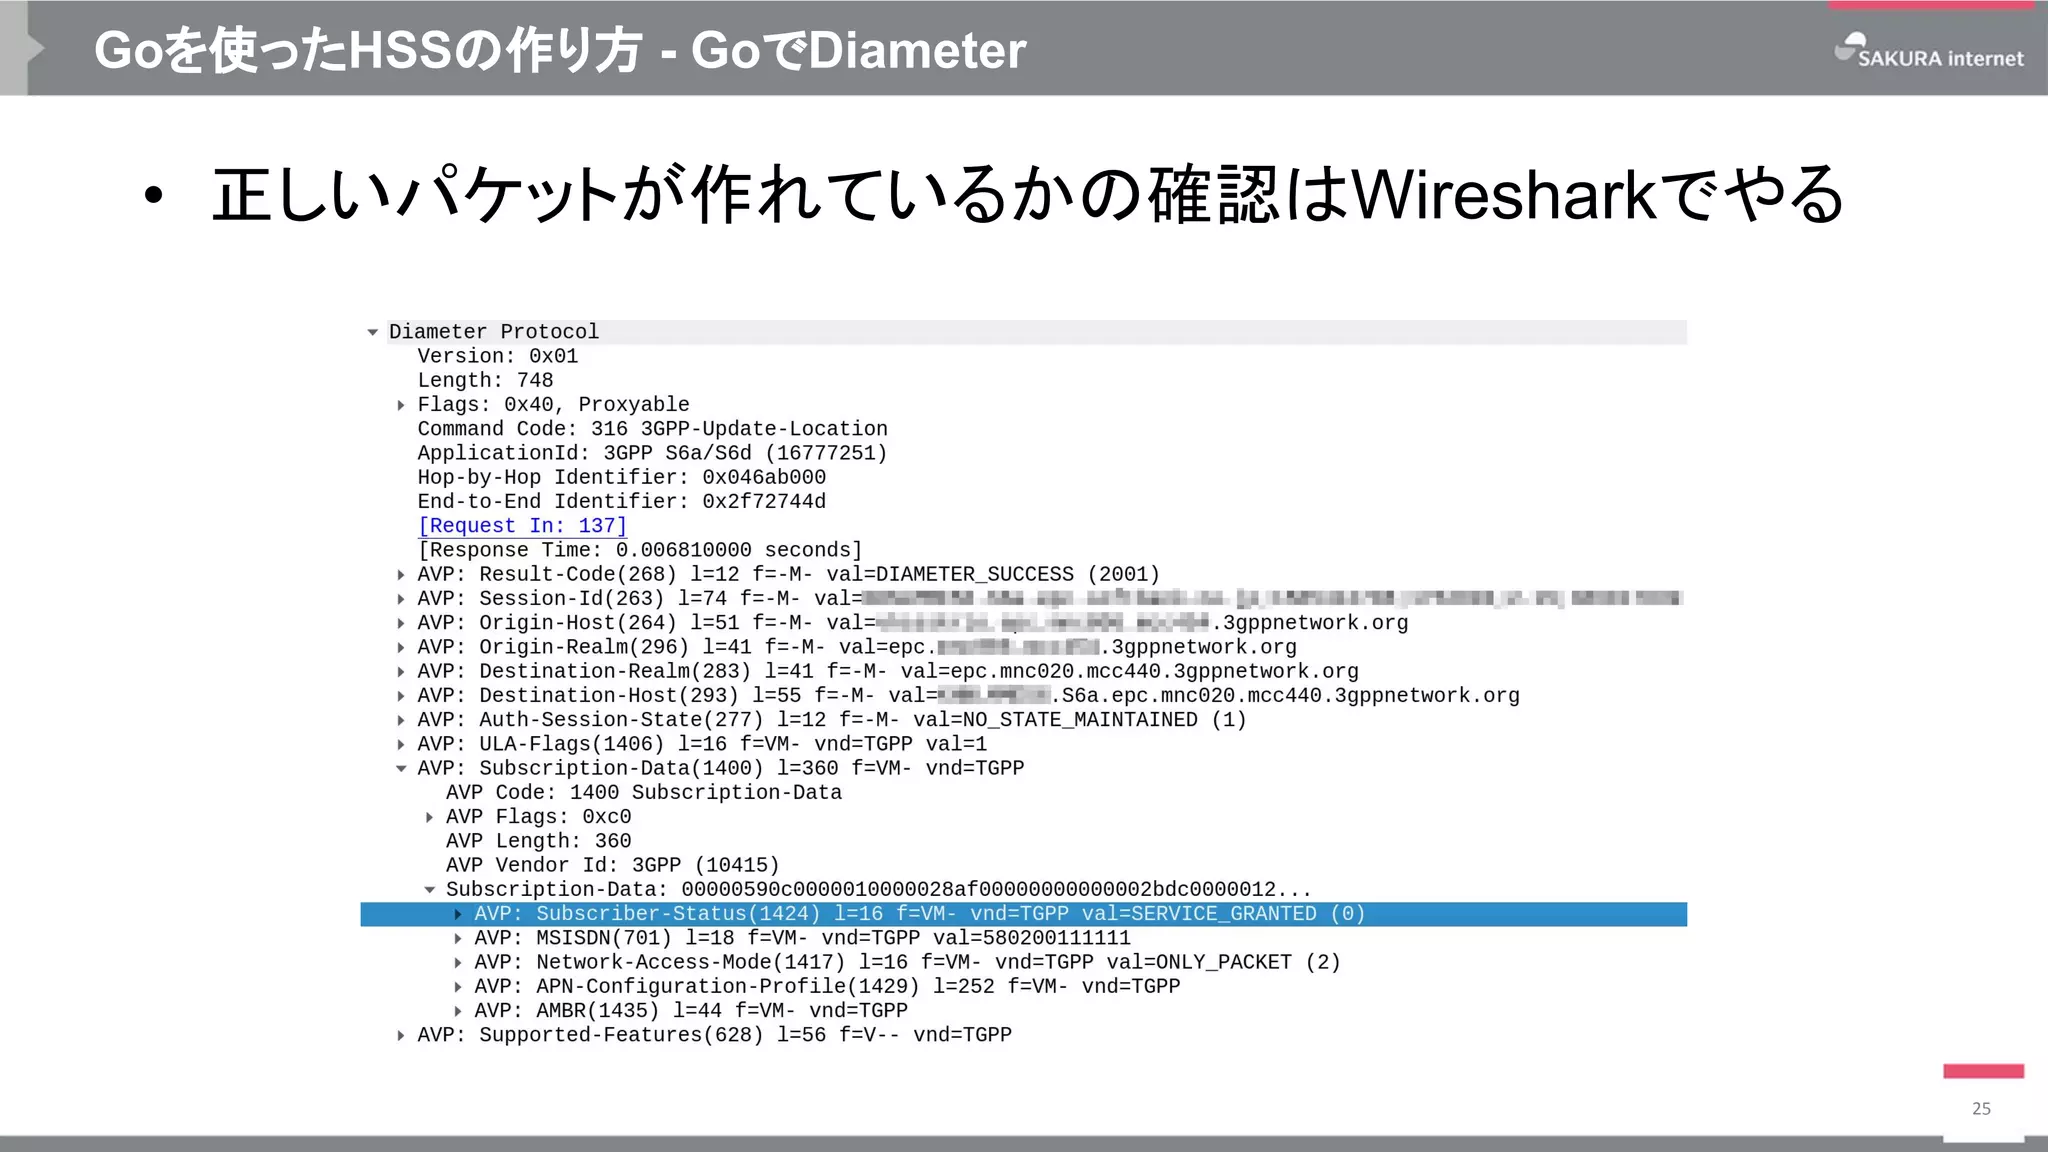Select the Hop-by-Hop Identifier: 0x046ab000 row
Viewport: 2048px width, 1152px height.
(622, 478)
